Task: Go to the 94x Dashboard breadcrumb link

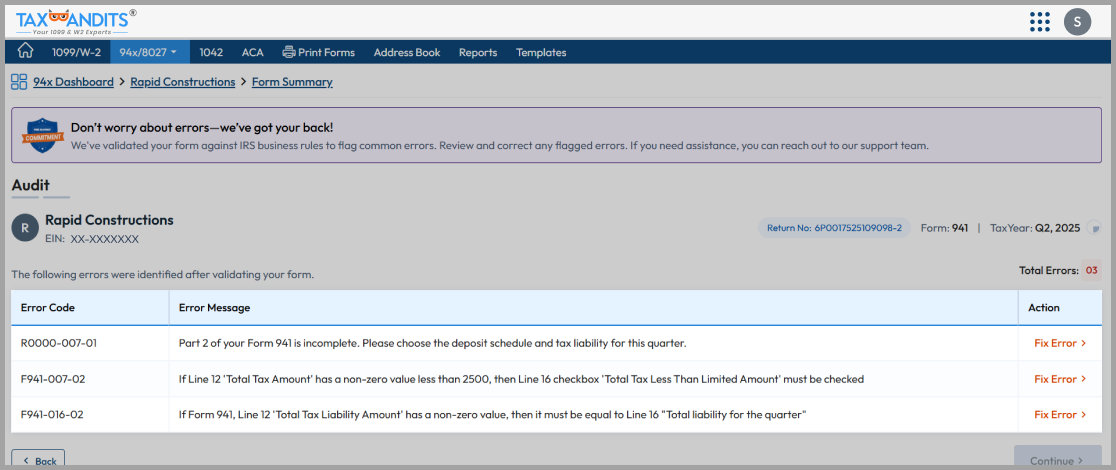Action: pyautogui.click(x=73, y=82)
